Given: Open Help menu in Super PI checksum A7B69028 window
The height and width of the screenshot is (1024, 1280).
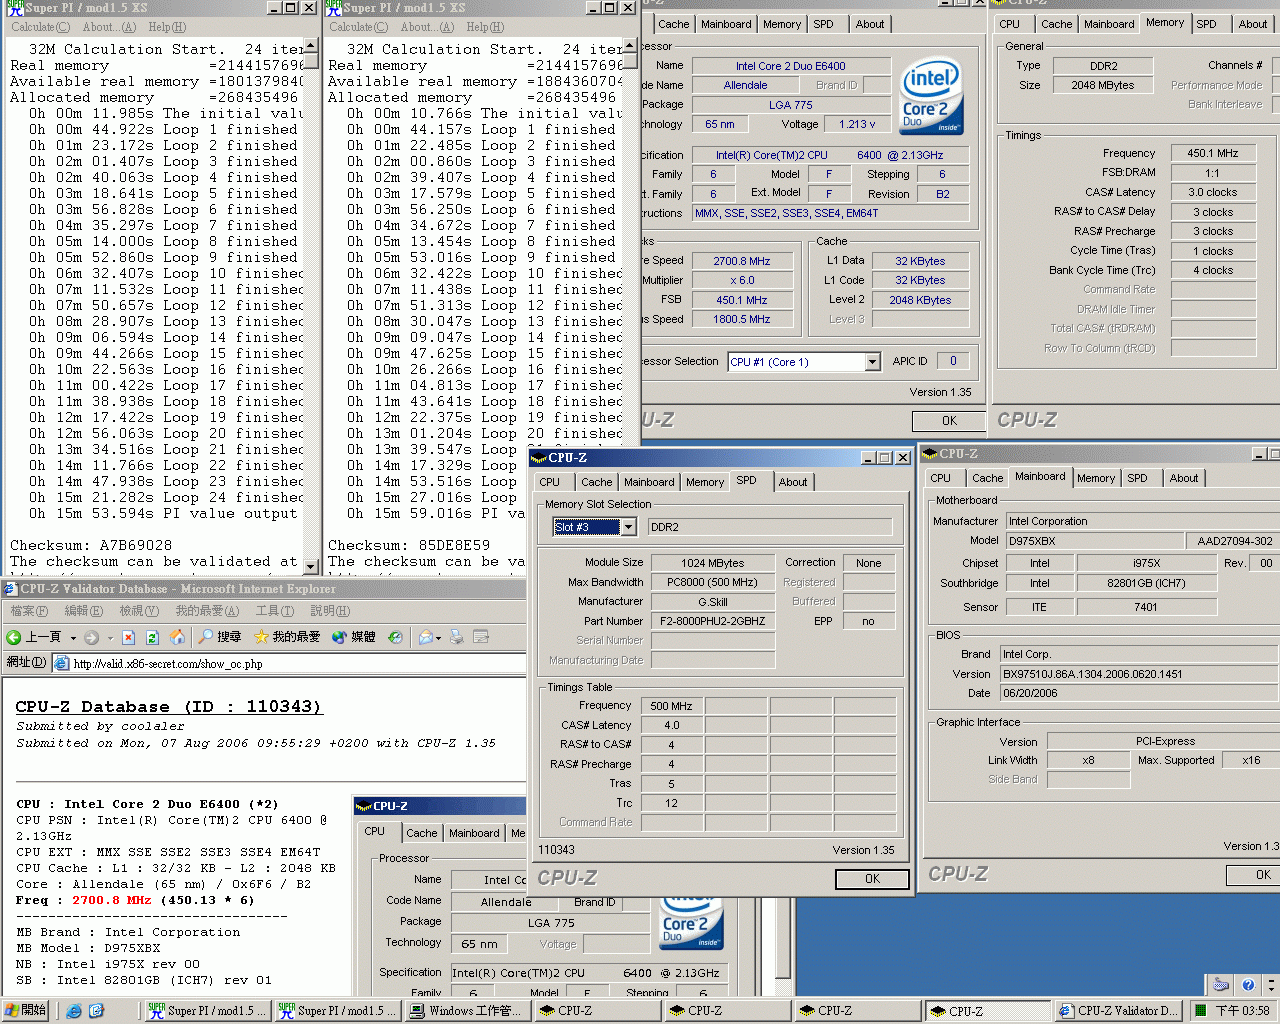Looking at the screenshot, I should pos(167,27).
